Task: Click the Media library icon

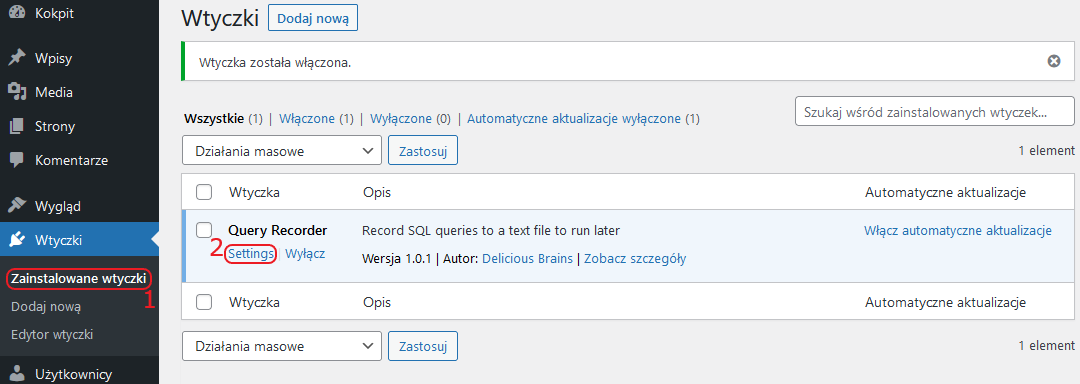Action: point(17,92)
